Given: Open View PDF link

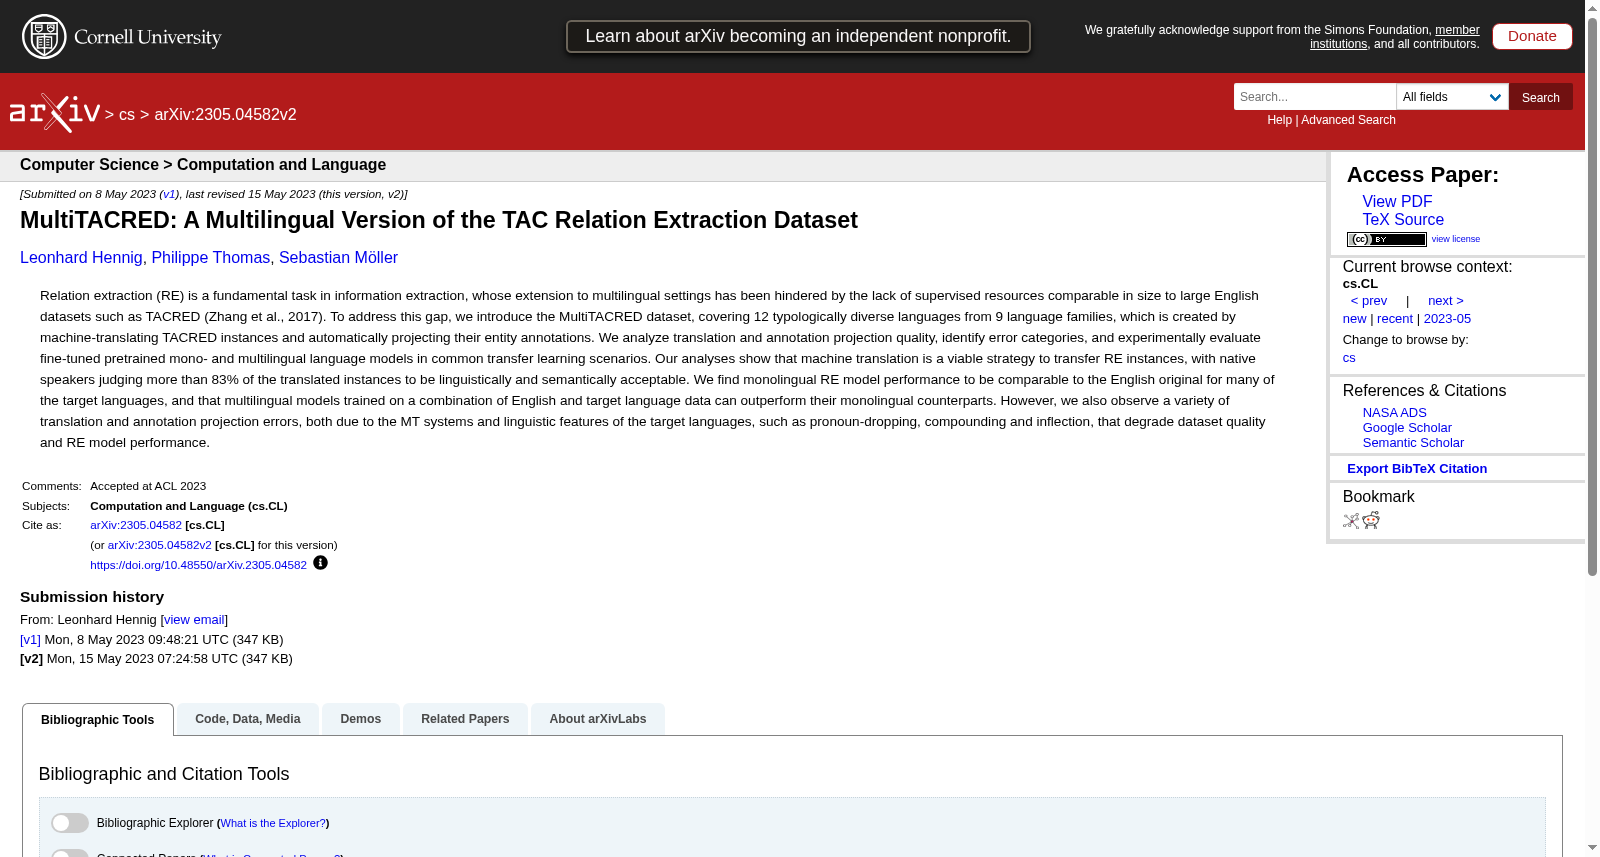Looking at the screenshot, I should (x=1397, y=202).
